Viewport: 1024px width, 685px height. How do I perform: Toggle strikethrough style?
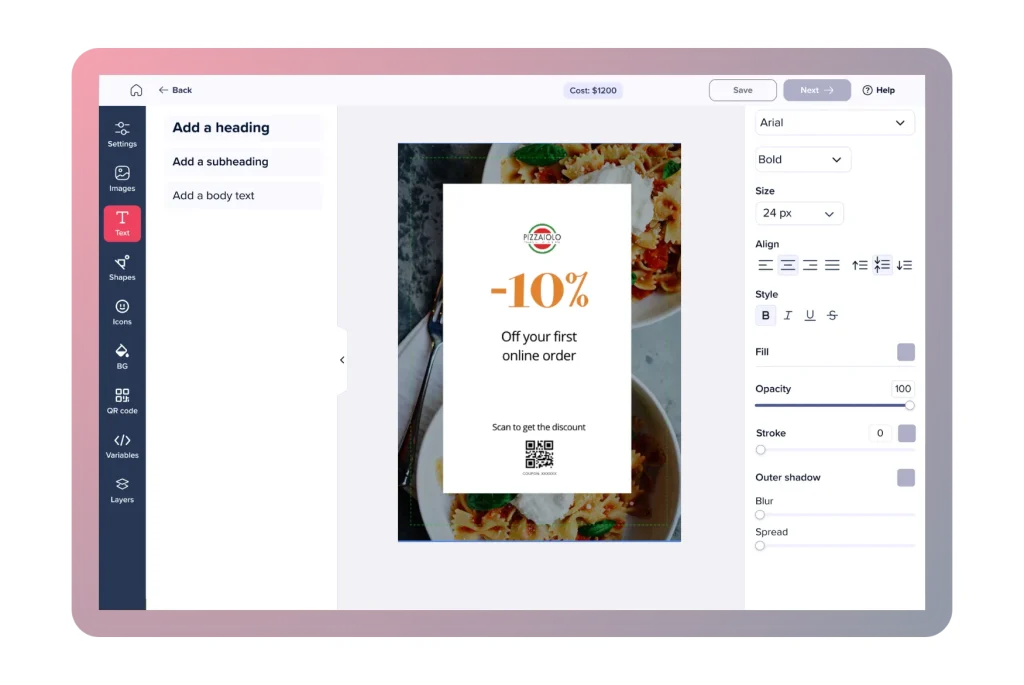[832, 315]
